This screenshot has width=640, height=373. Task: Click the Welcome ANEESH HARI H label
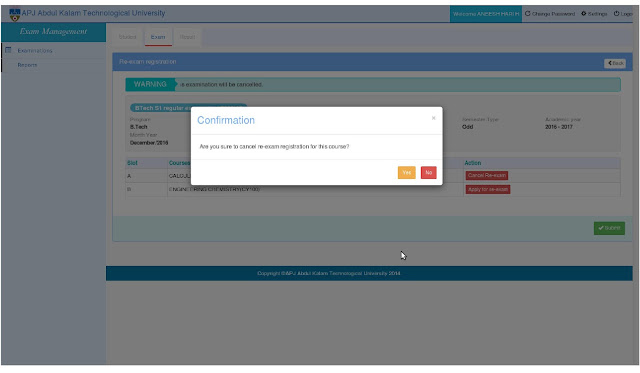[486, 14]
